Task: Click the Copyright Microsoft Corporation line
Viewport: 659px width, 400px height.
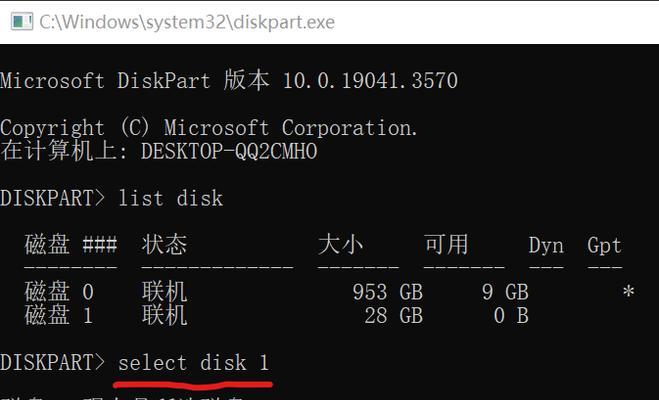Action: coord(209,127)
